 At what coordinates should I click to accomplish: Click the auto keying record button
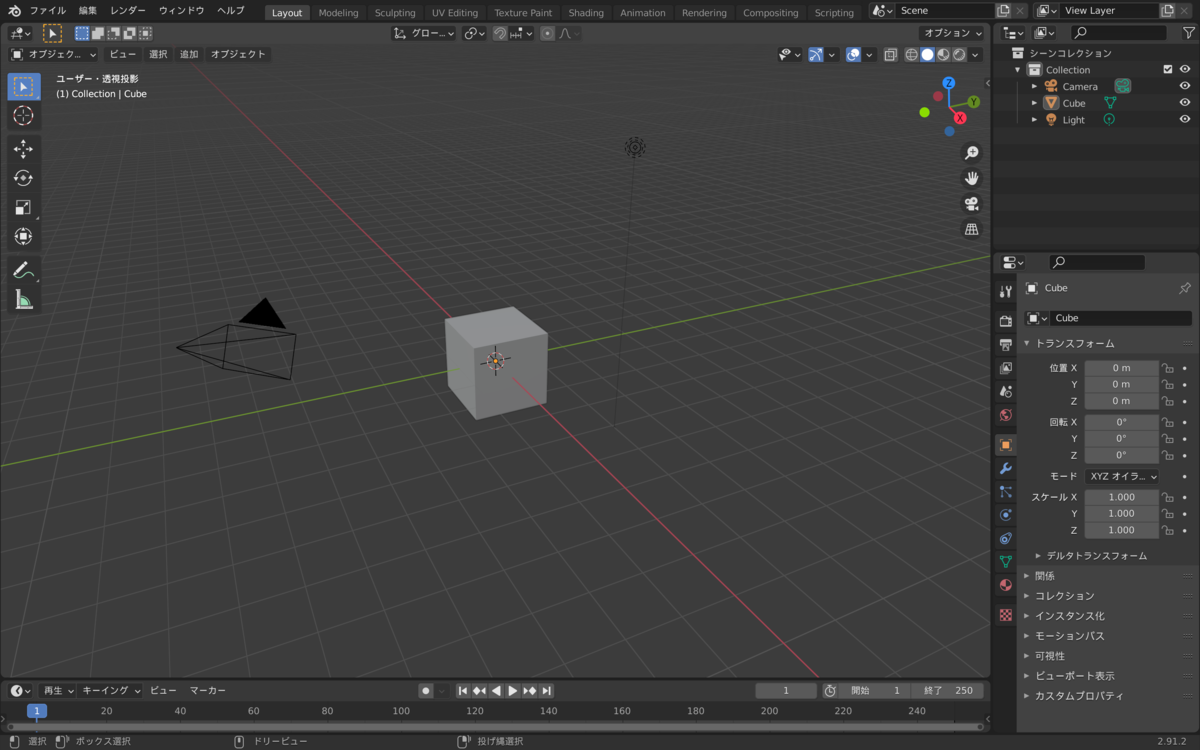tap(426, 691)
